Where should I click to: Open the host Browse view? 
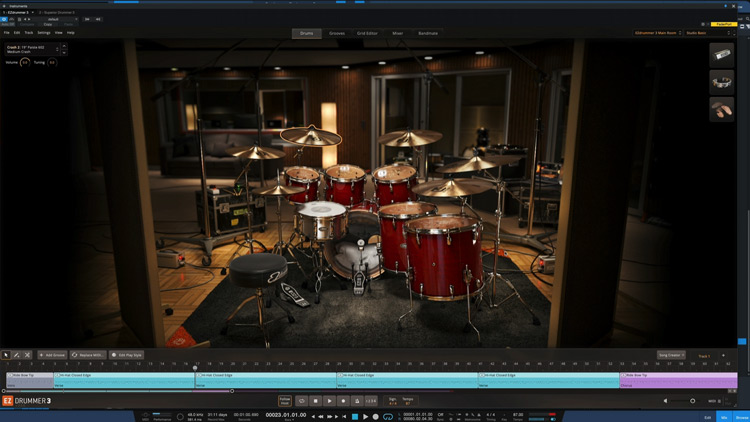tap(741, 417)
